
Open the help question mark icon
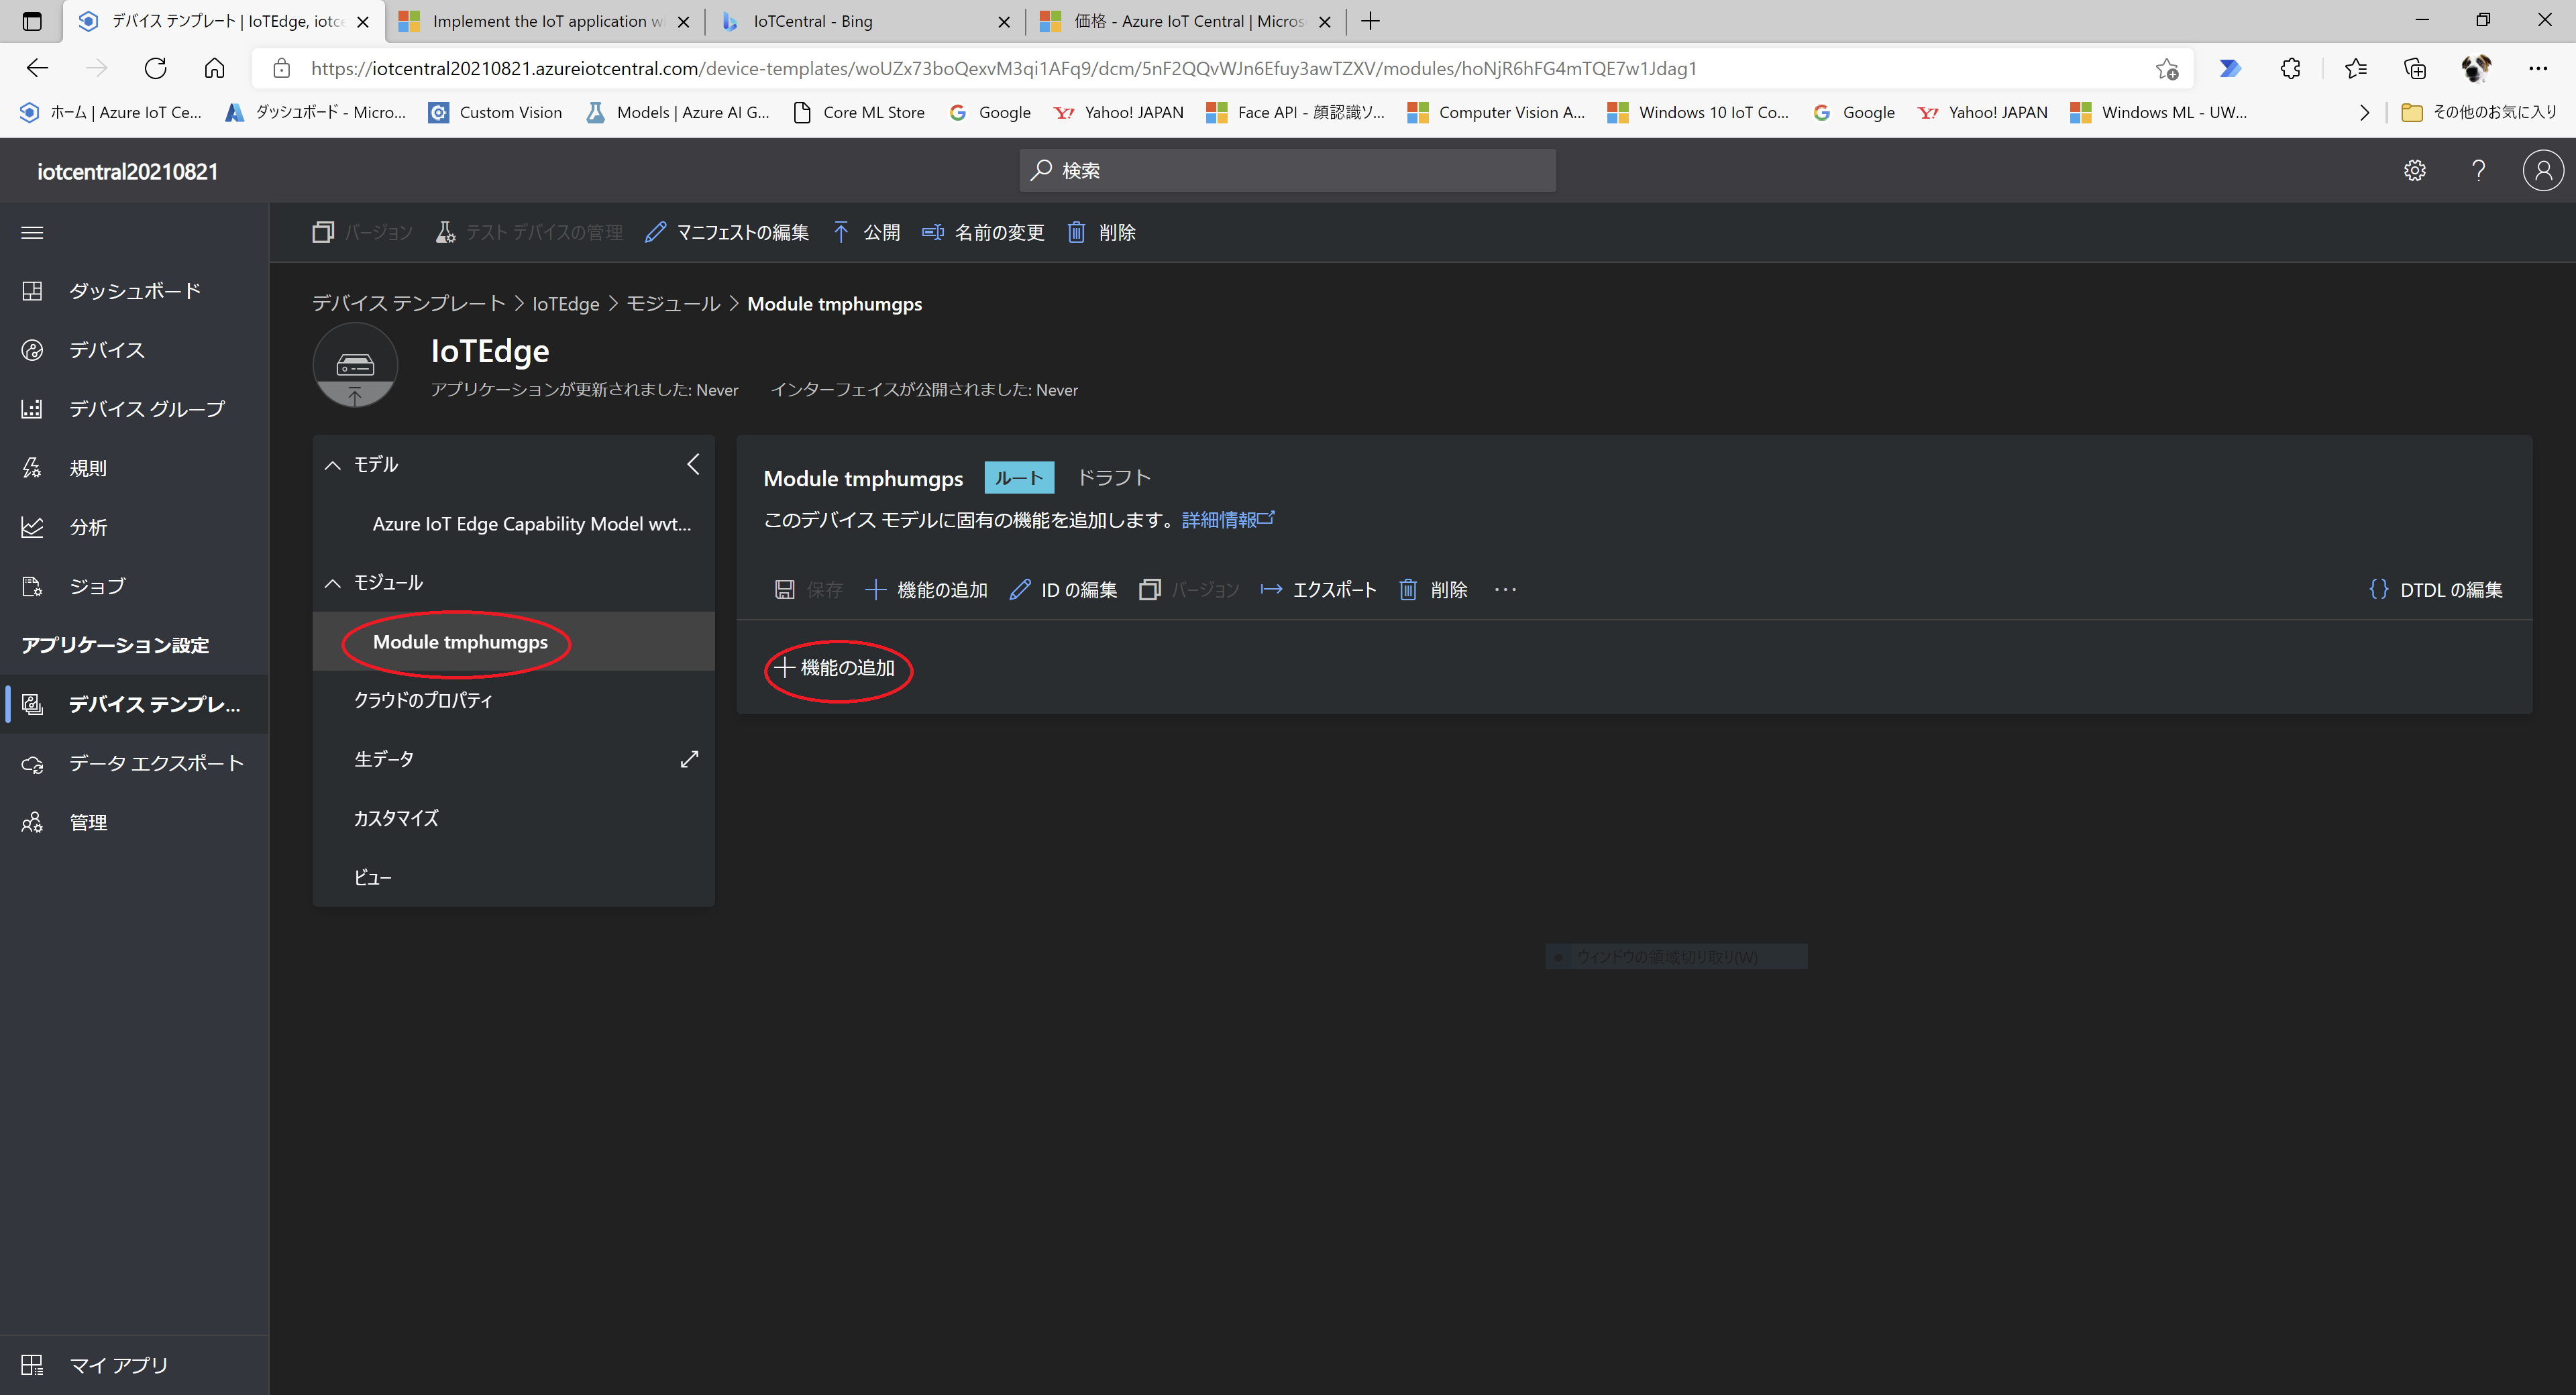point(2478,170)
